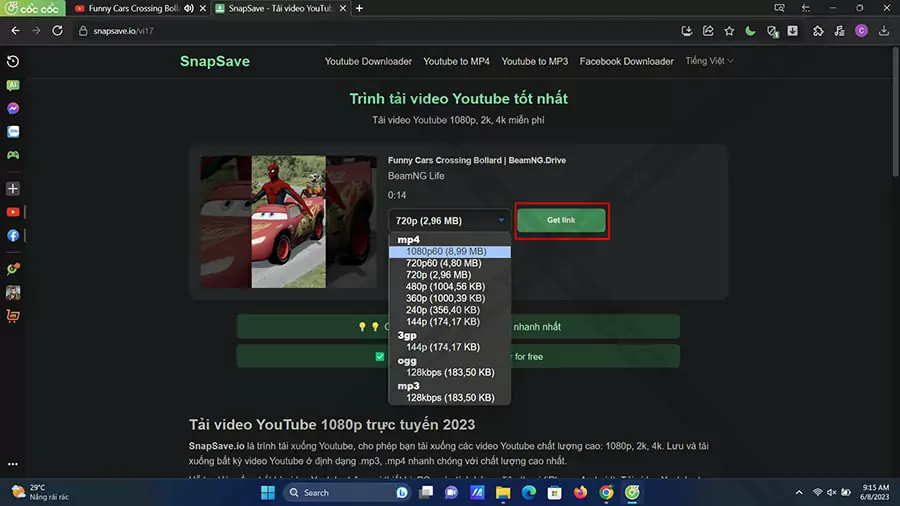Select 720p60 (4,80 MB) option

(449, 263)
